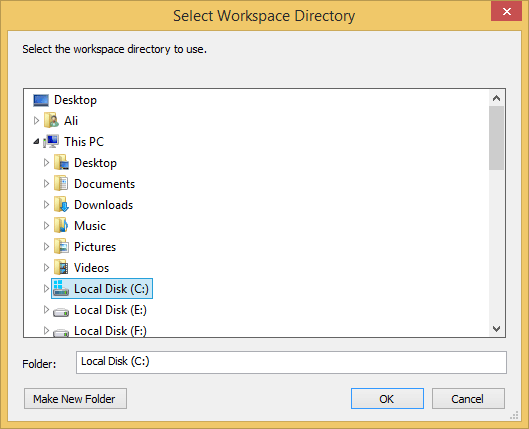Click the Documents folder icon
The width and height of the screenshot is (529, 429).
61,183
